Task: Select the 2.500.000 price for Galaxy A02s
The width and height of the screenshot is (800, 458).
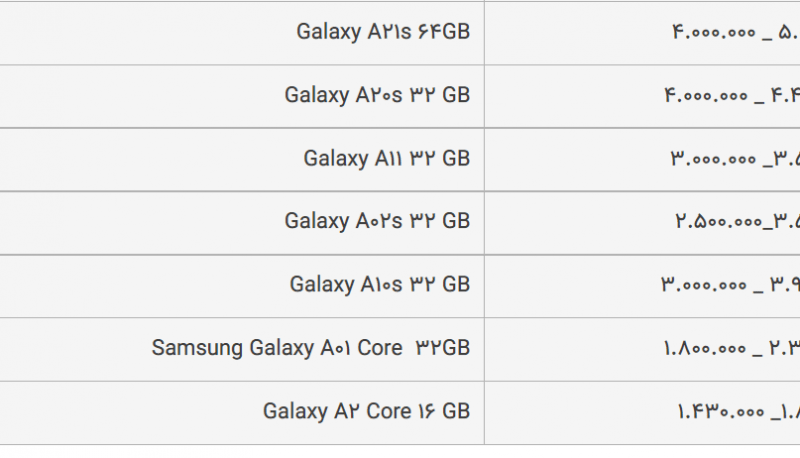Action: [x=718, y=221]
